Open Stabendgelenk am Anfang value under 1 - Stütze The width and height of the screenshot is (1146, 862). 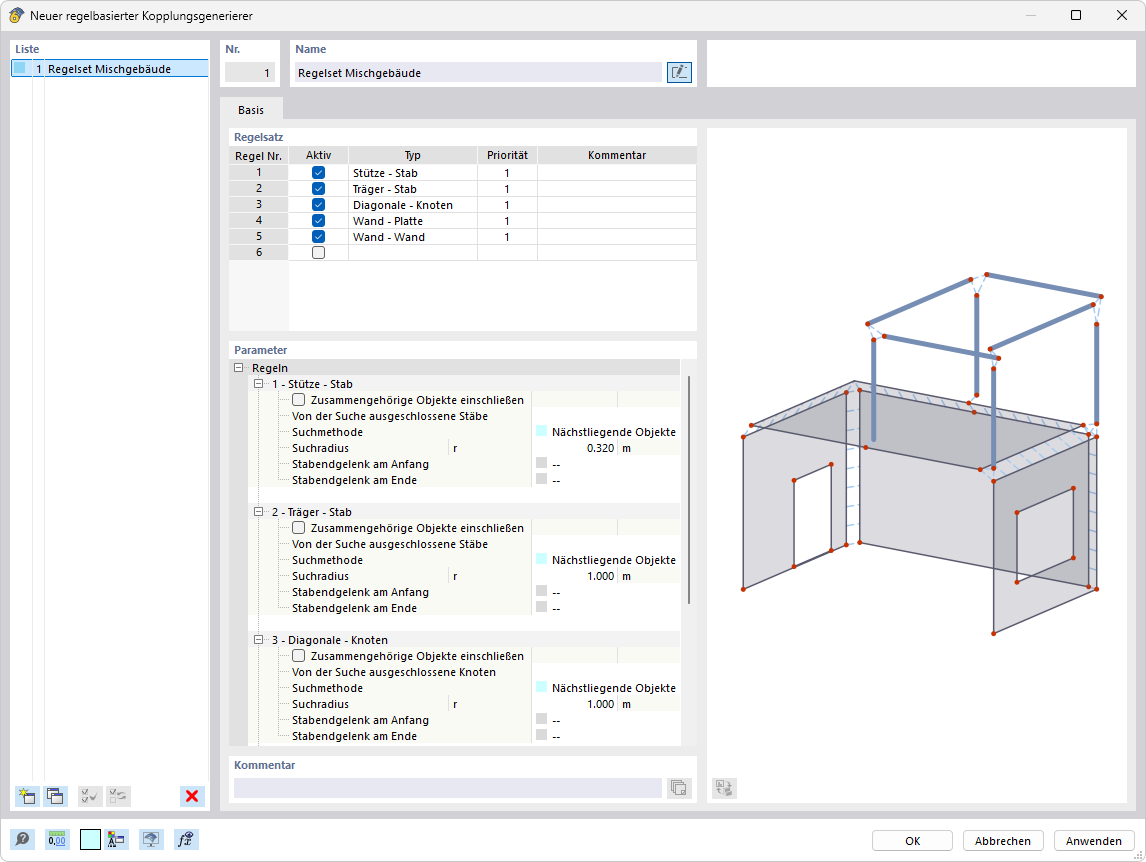click(606, 464)
